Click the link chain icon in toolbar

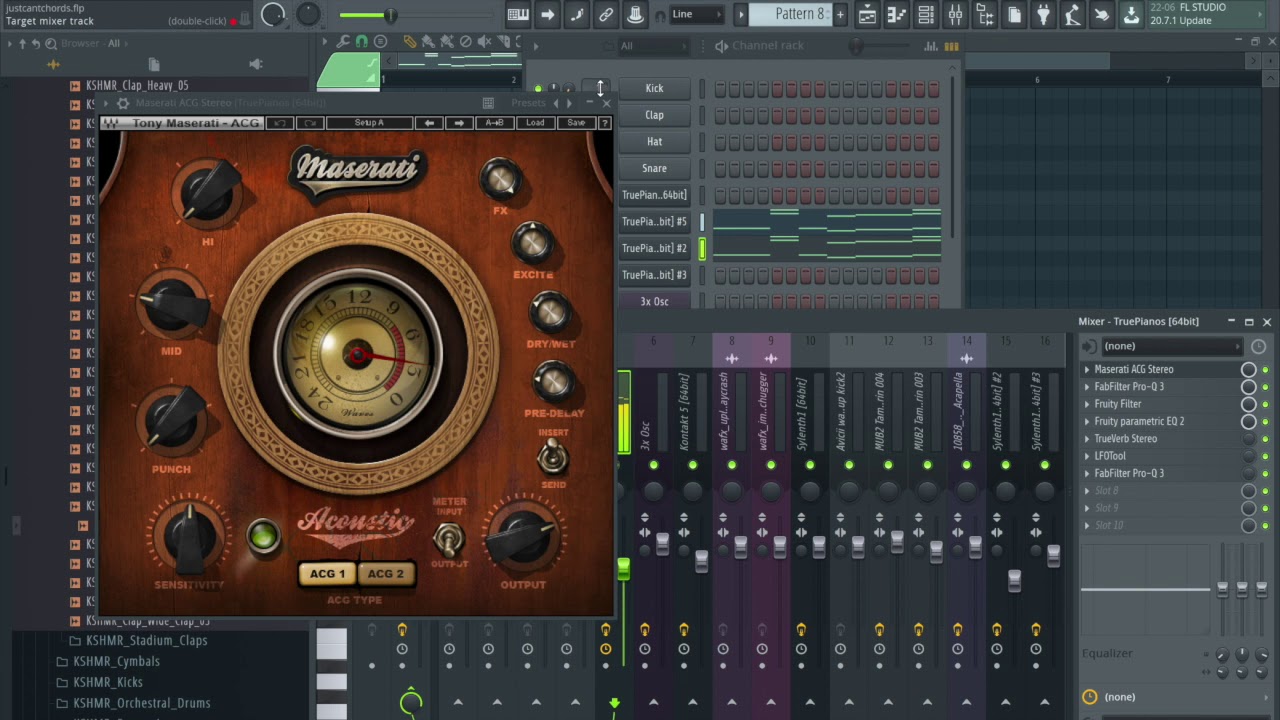[x=606, y=14]
